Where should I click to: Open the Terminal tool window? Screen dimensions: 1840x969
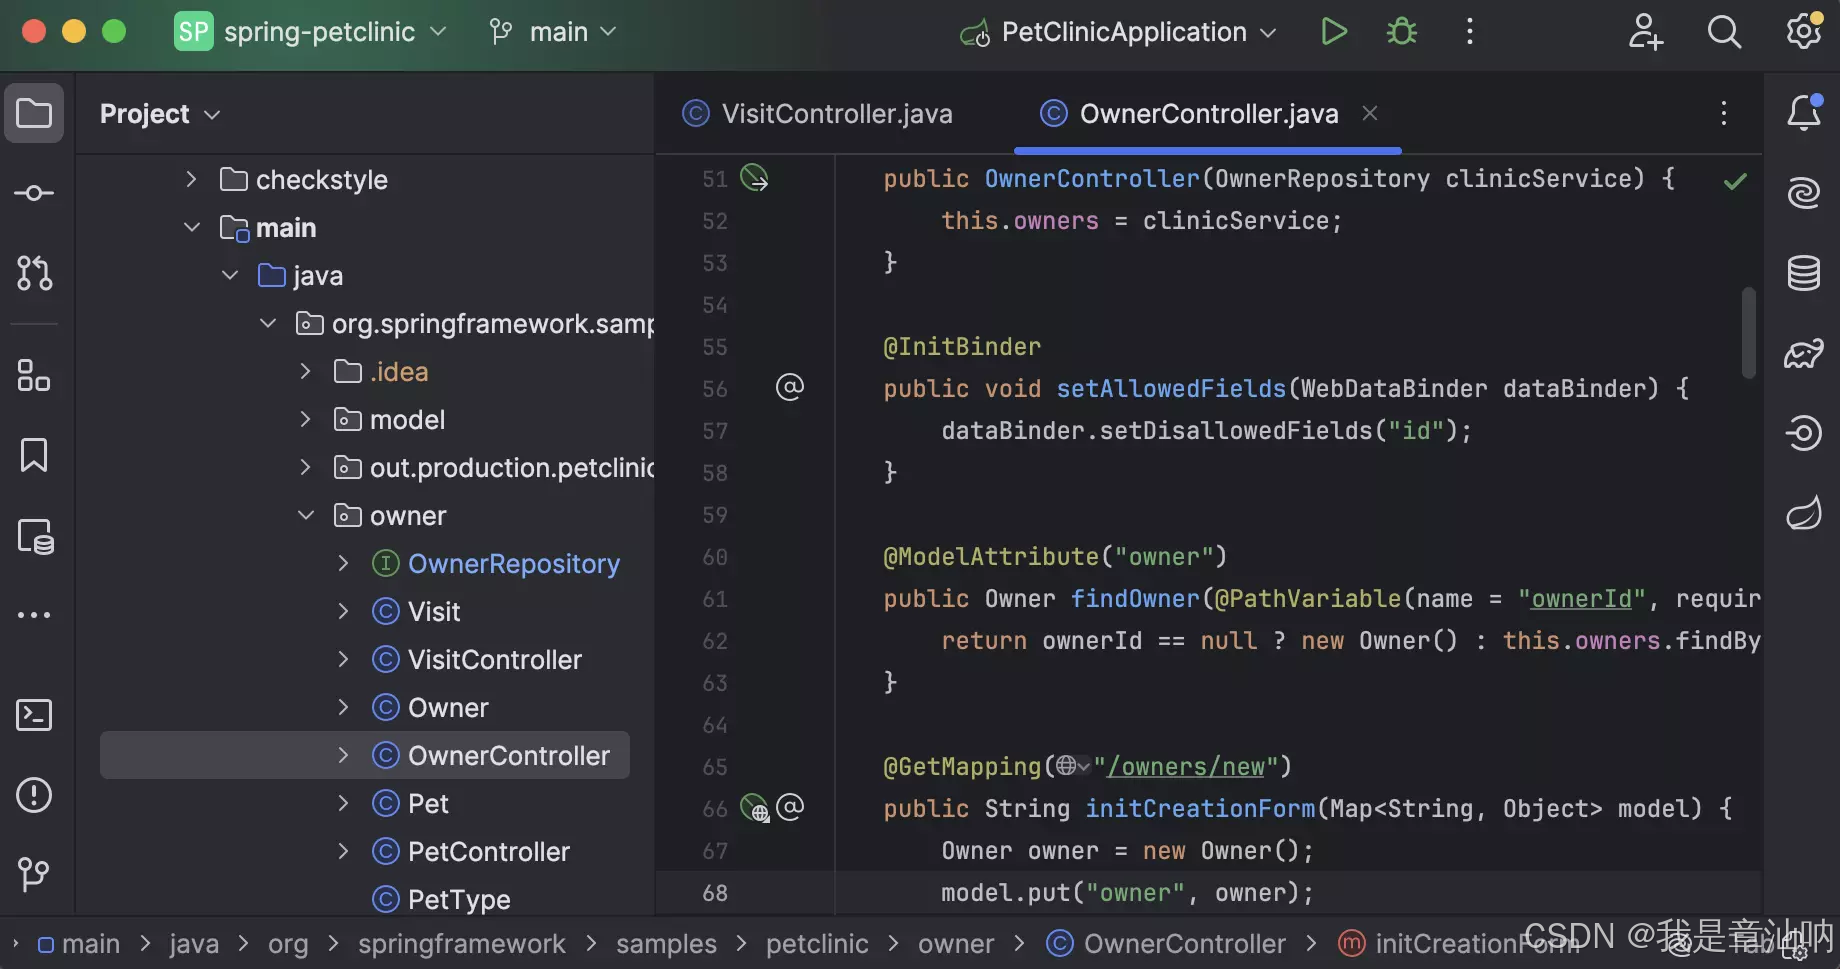(x=34, y=715)
